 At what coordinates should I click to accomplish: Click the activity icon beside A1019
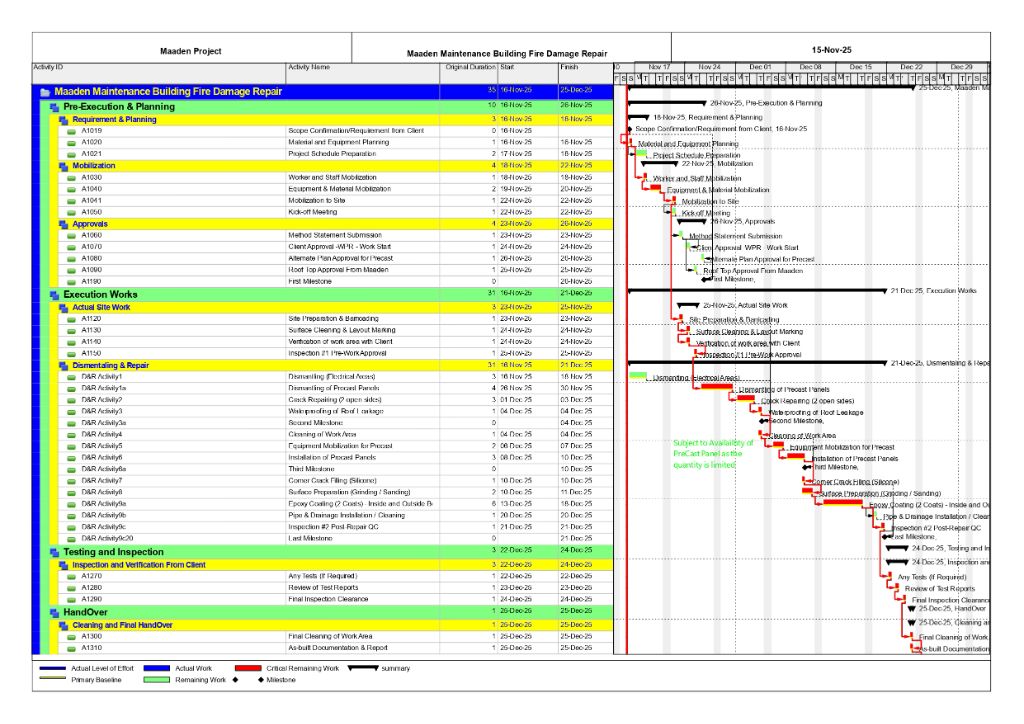click(71, 131)
